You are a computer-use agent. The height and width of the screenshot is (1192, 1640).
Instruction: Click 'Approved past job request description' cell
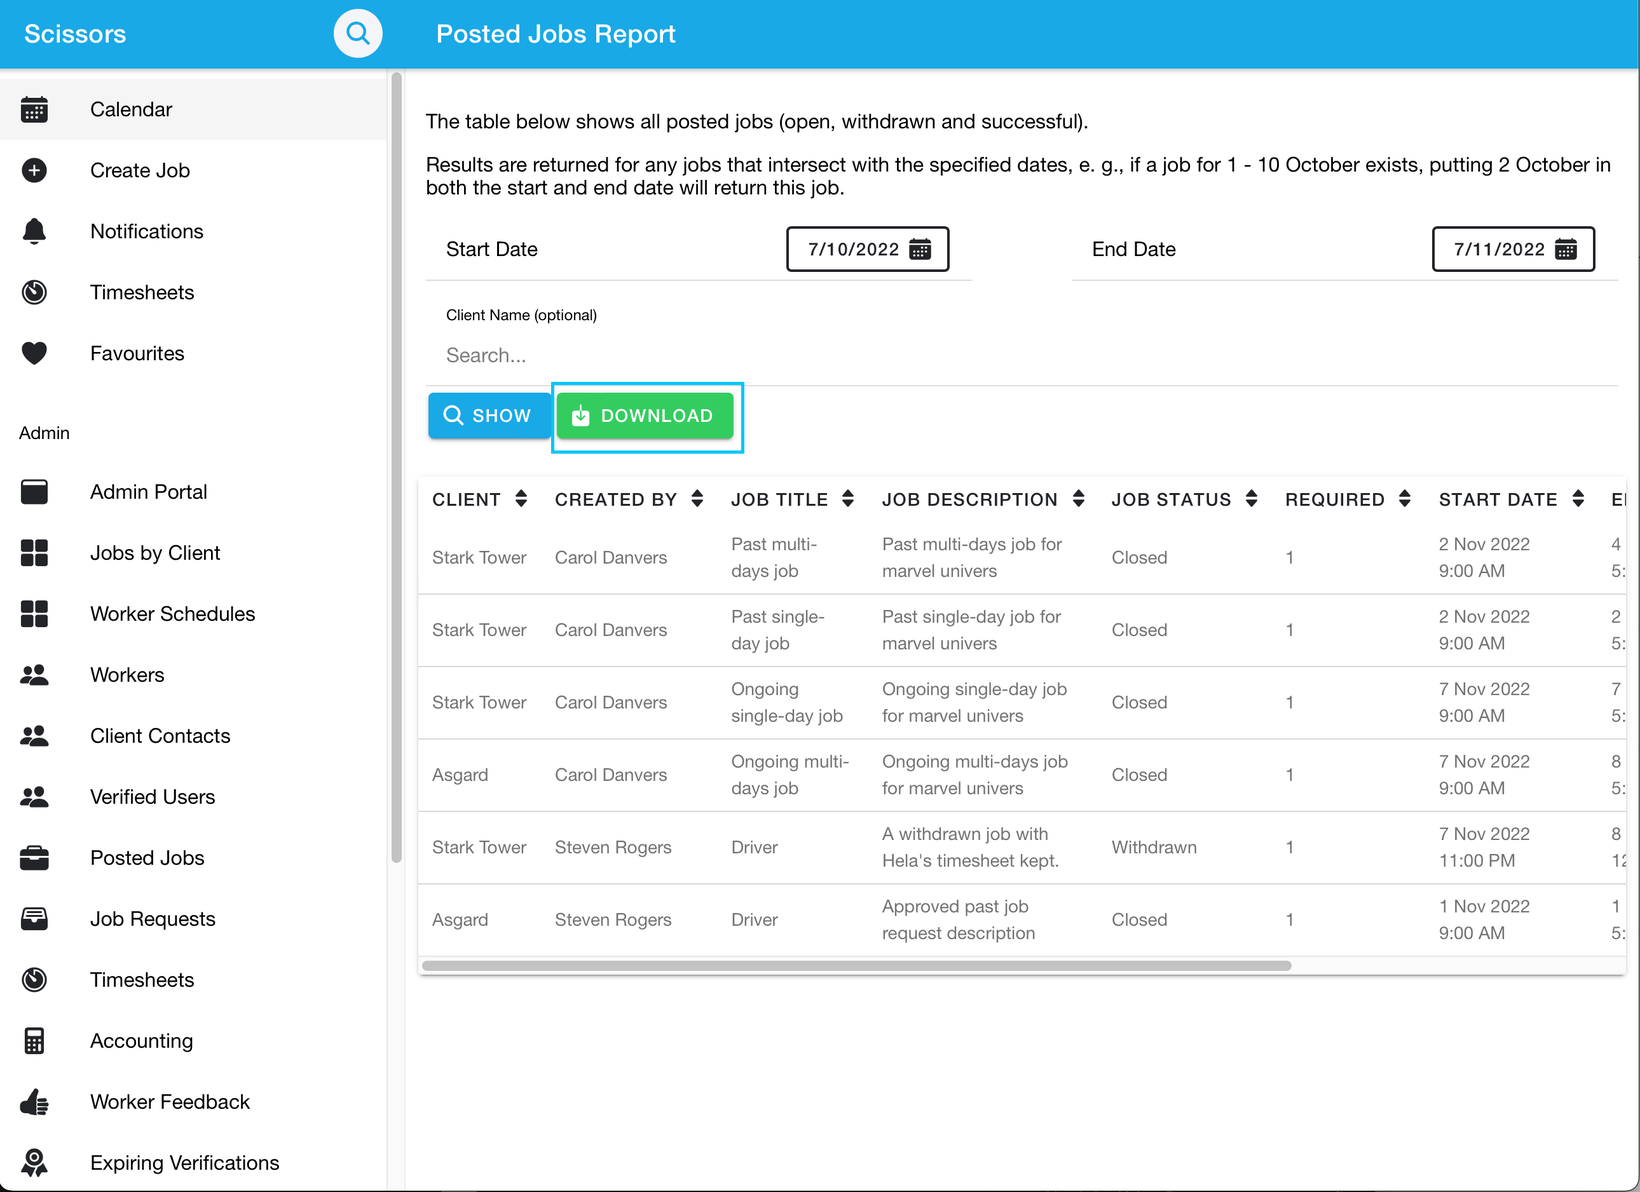pos(958,920)
